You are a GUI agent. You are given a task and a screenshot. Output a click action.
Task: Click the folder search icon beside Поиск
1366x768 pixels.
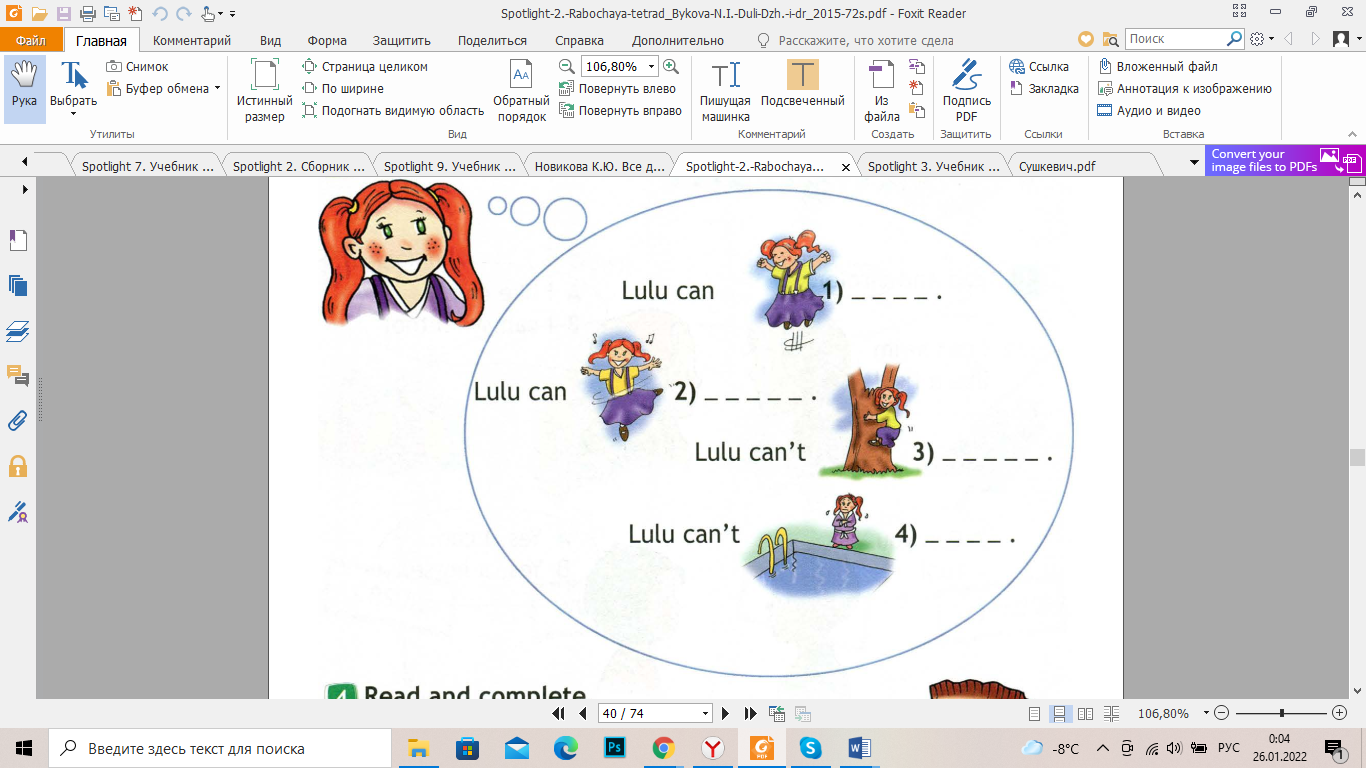[1110, 39]
